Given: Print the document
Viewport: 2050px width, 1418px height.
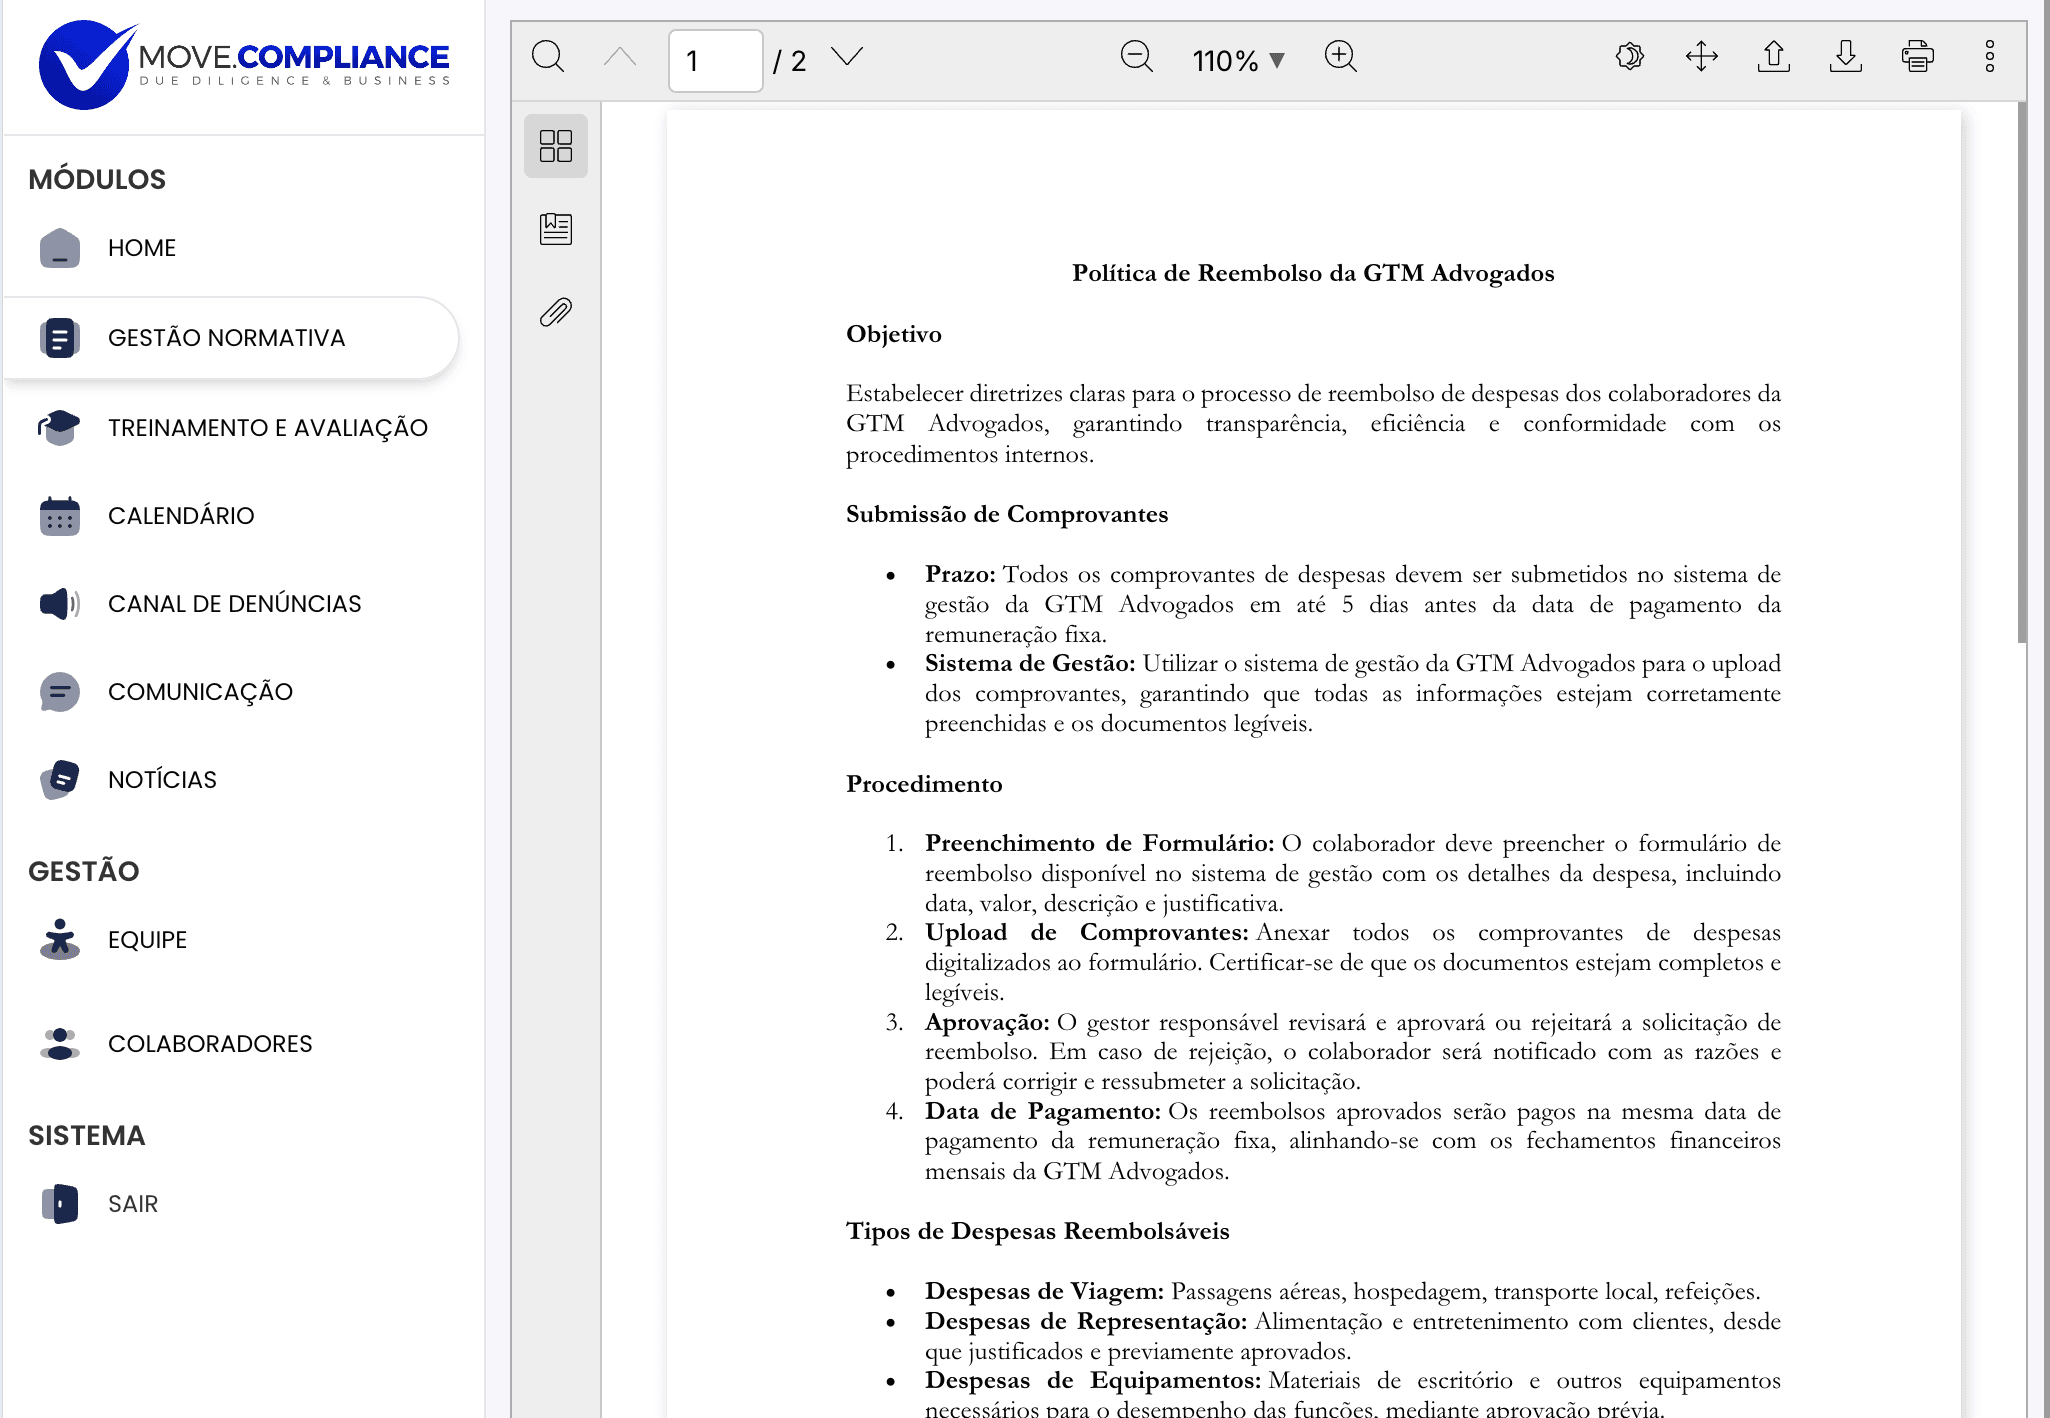Looking at the screenshot, I should pyautogui.click(x=1917, y=57).
